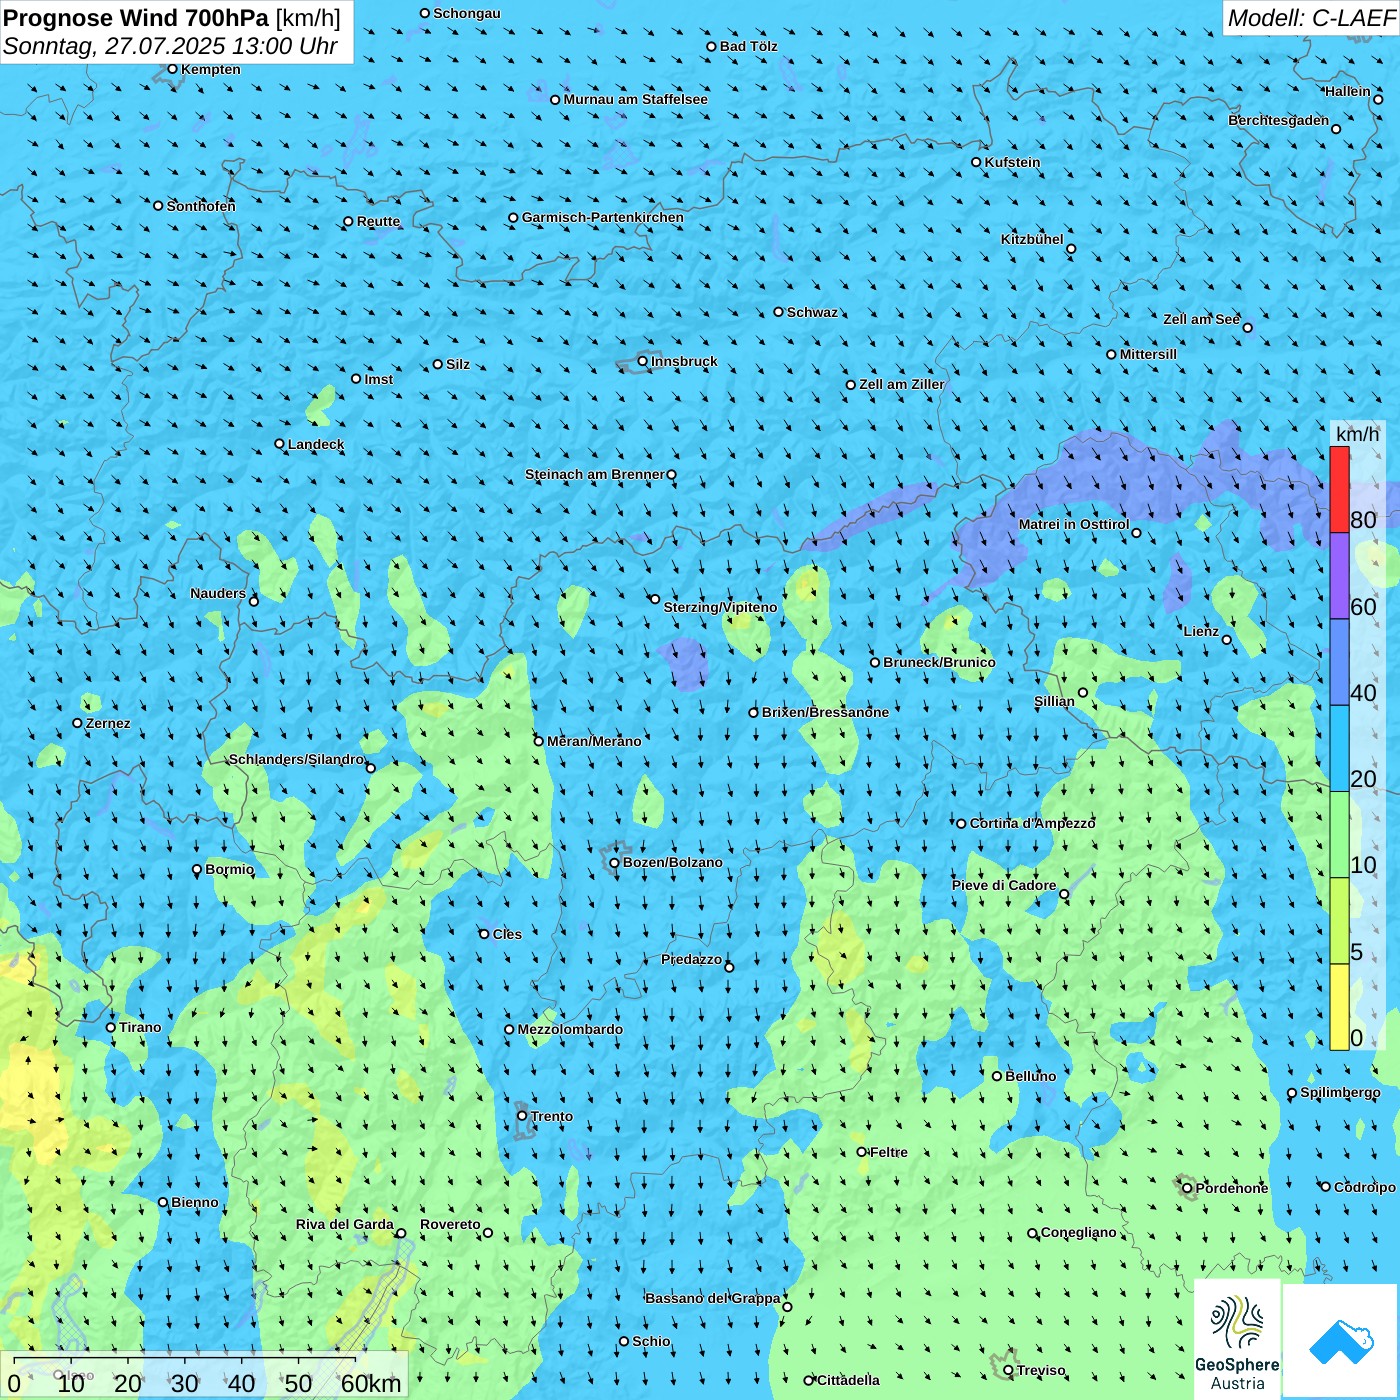Click the Garmisch-Partenkirchen label
The height and width of the screenshot is (1400, 1400).
click(x=603, y=217)
